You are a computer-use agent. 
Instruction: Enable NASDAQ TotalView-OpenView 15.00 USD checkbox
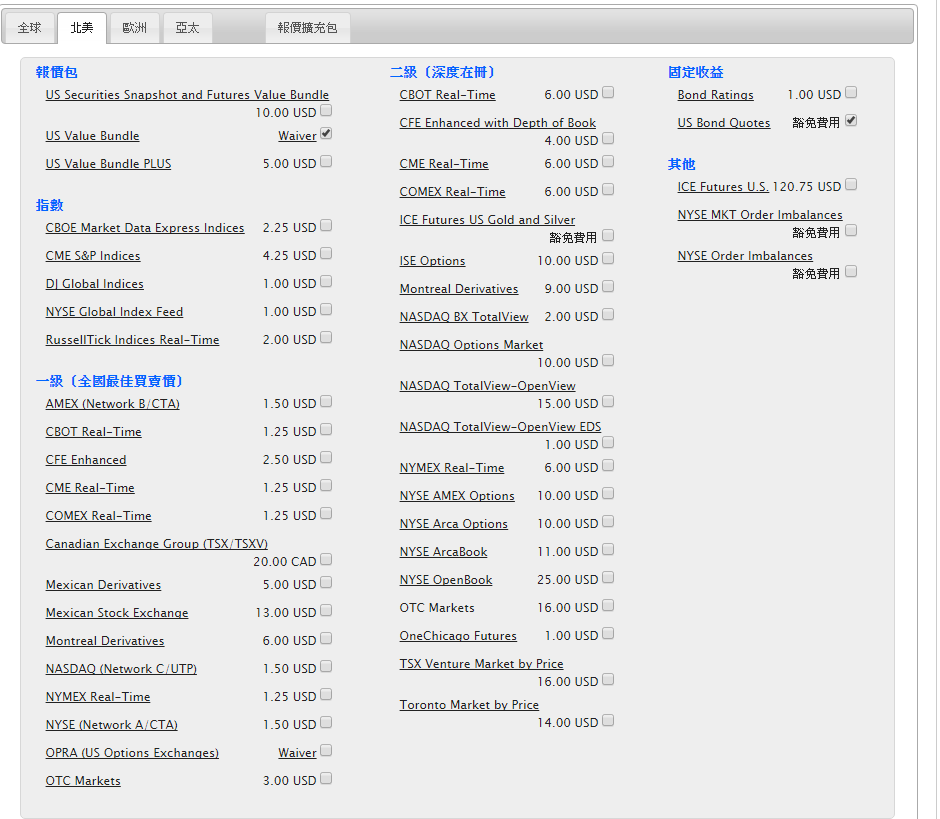[x=608, y=402]
